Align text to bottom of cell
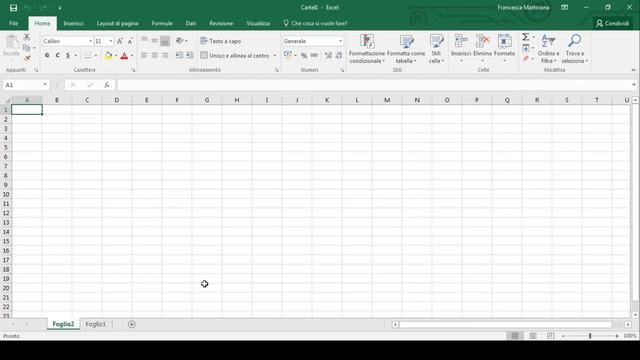Viewport: 640px width, 360px height. (x=165, y=40)
